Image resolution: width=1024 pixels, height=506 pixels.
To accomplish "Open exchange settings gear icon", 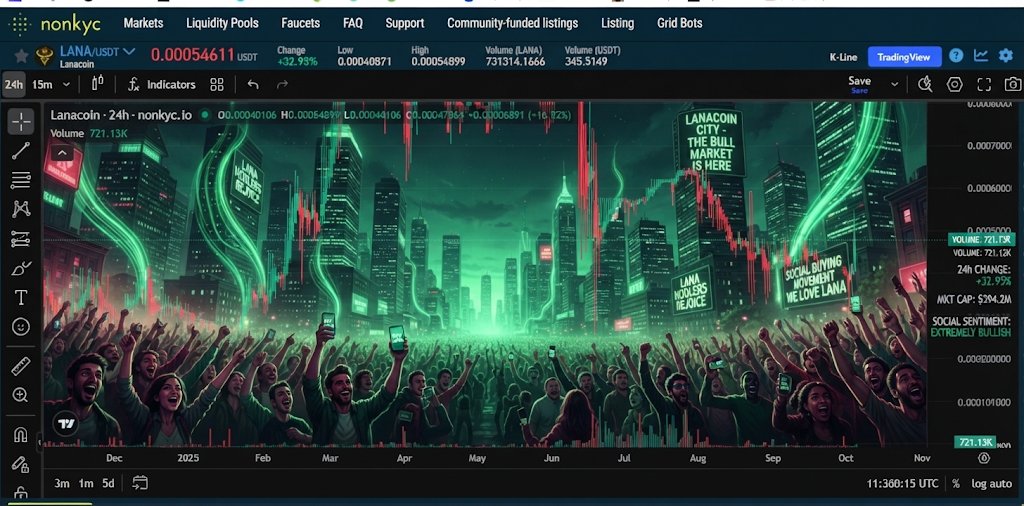I will [1006, 56].
